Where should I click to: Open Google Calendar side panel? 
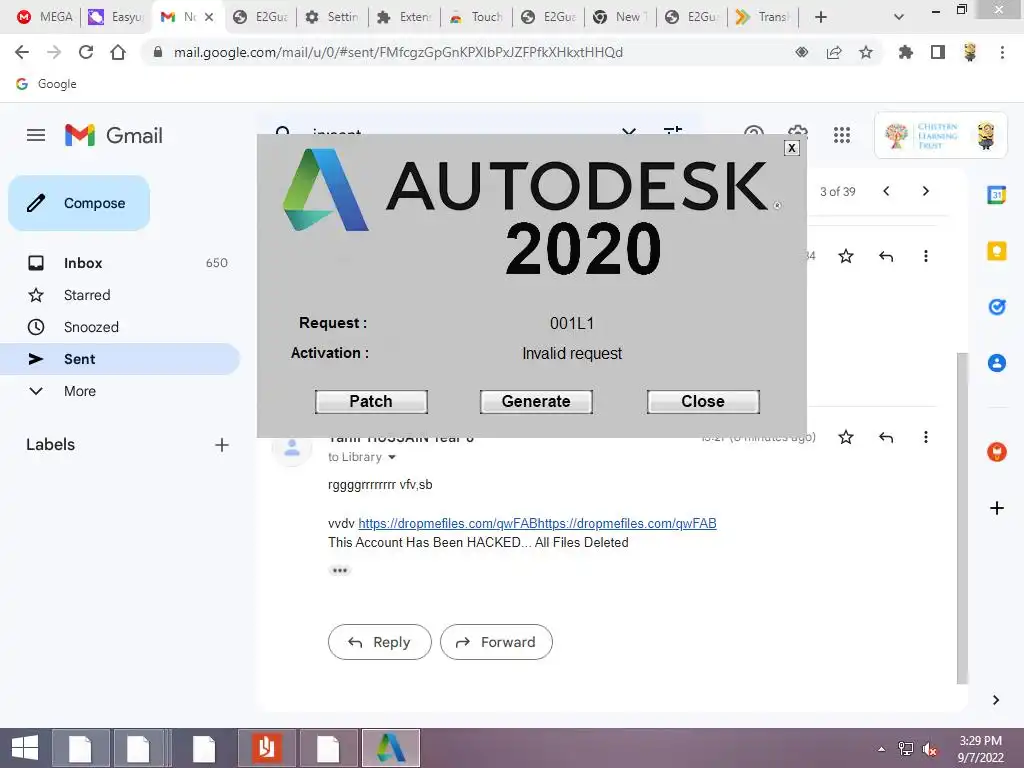(997, 195)
